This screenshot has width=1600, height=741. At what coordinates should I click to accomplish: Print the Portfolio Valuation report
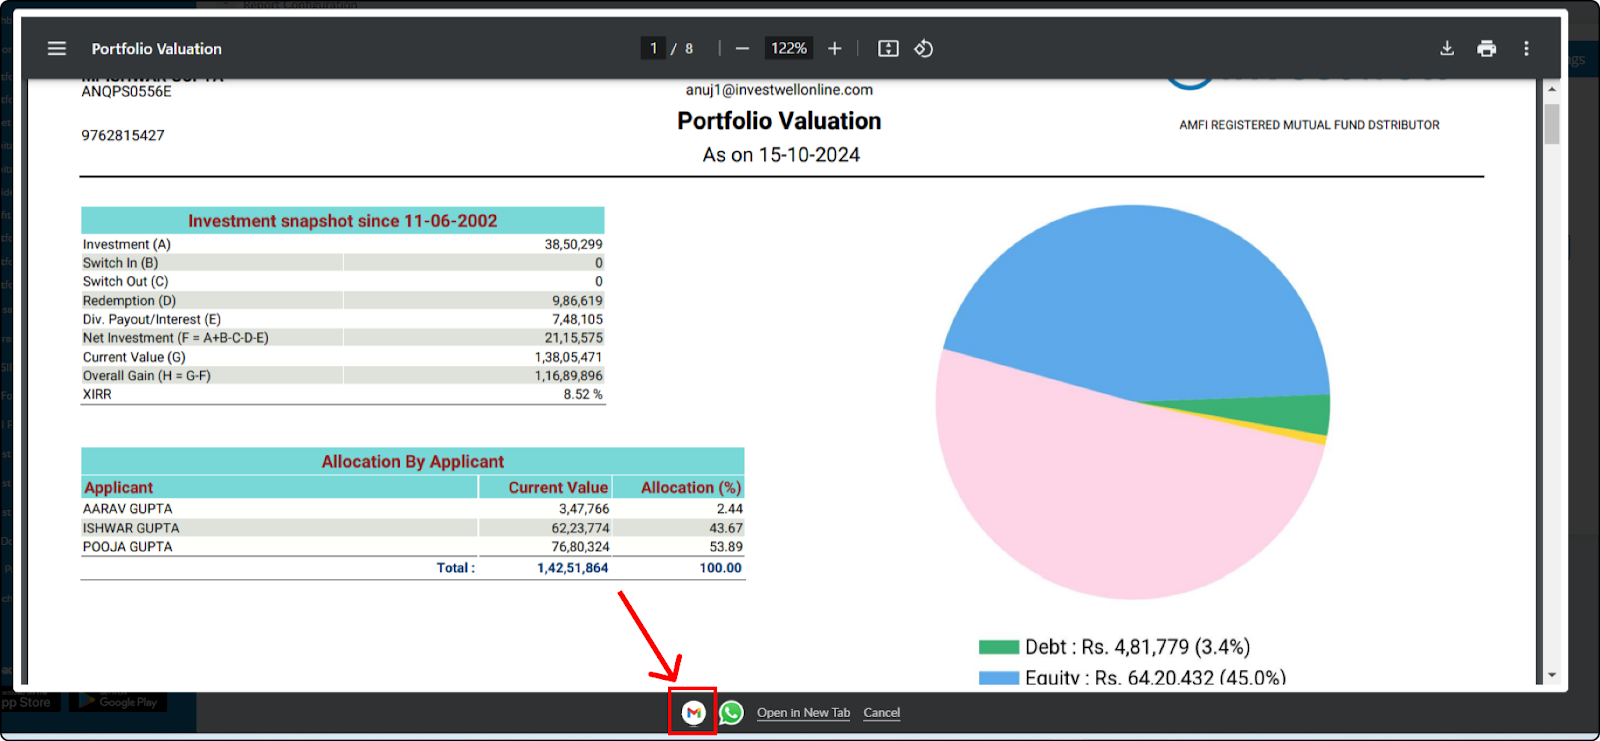[1487, 48]
